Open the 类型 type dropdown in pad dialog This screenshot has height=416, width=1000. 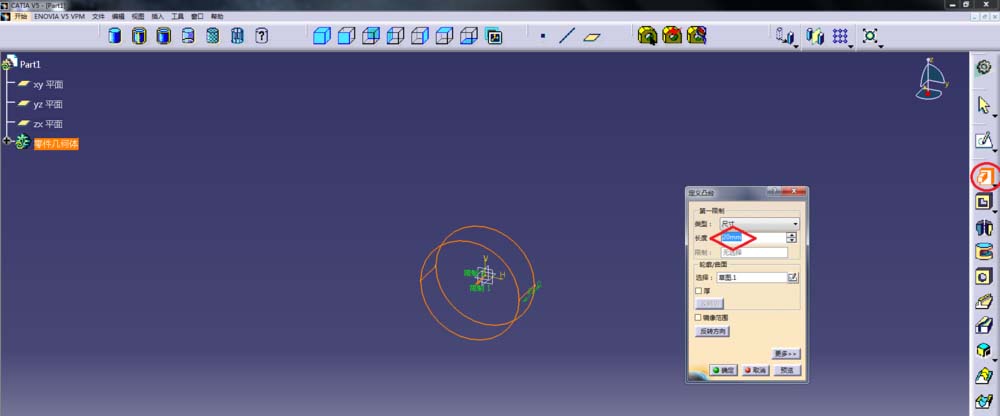click(759, 224)
